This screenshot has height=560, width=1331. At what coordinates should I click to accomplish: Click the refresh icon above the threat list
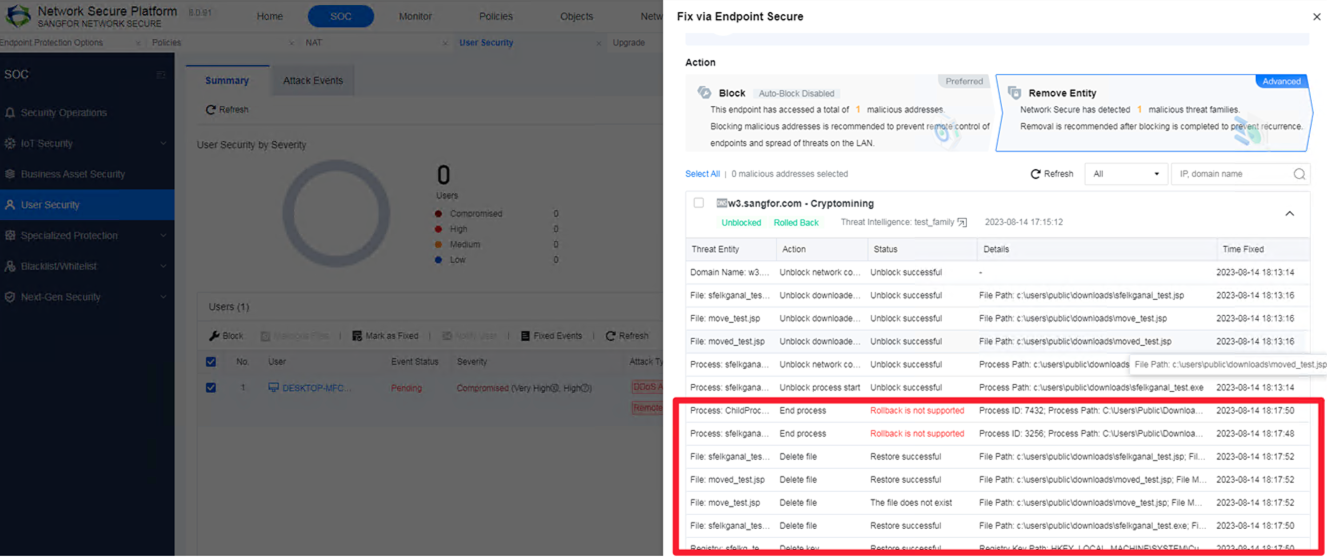point(1035,174)
